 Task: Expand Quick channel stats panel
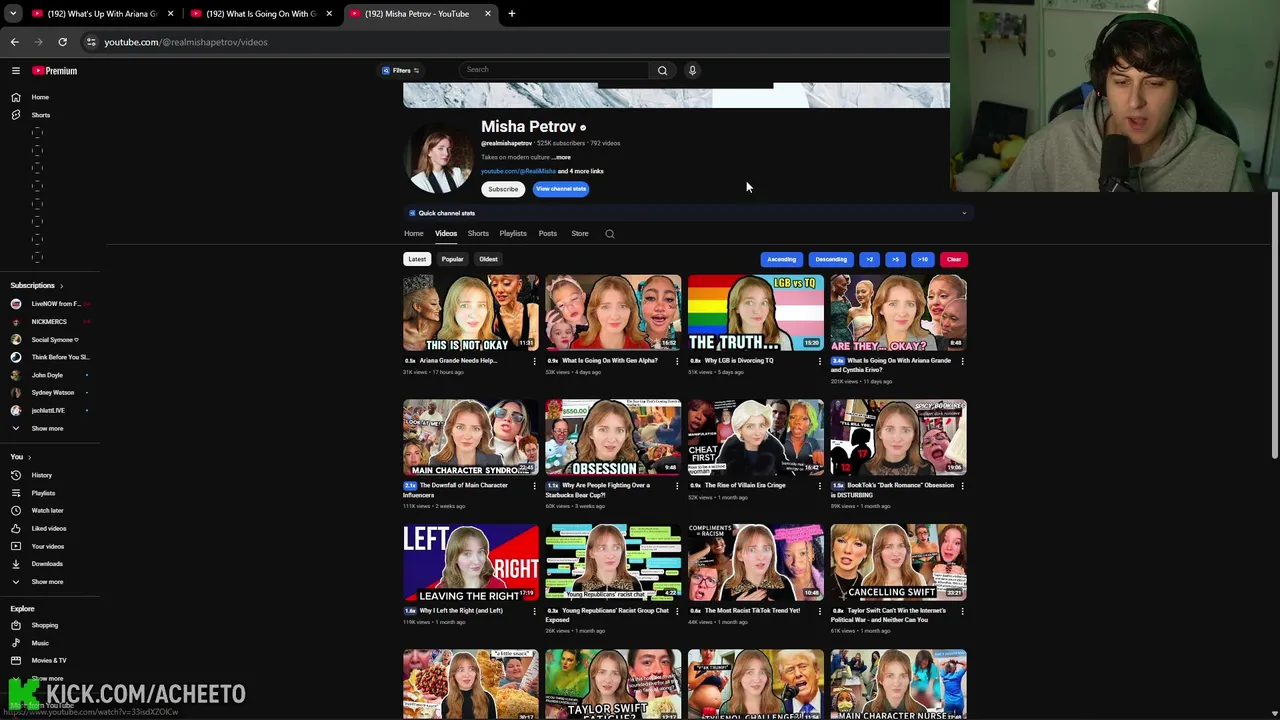tap(964, 213)
